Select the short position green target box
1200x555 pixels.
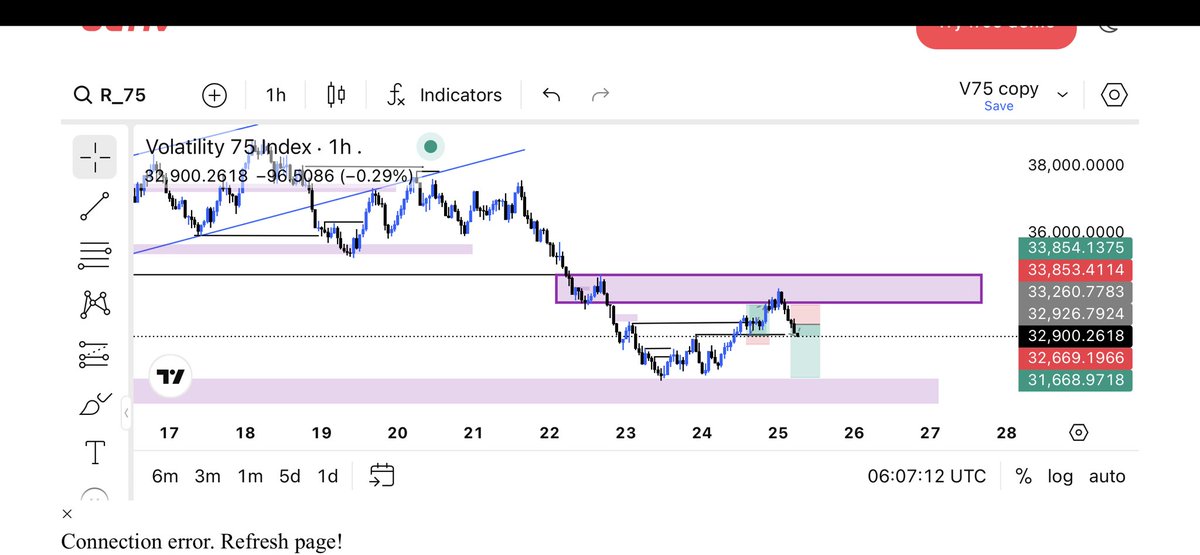805,351
